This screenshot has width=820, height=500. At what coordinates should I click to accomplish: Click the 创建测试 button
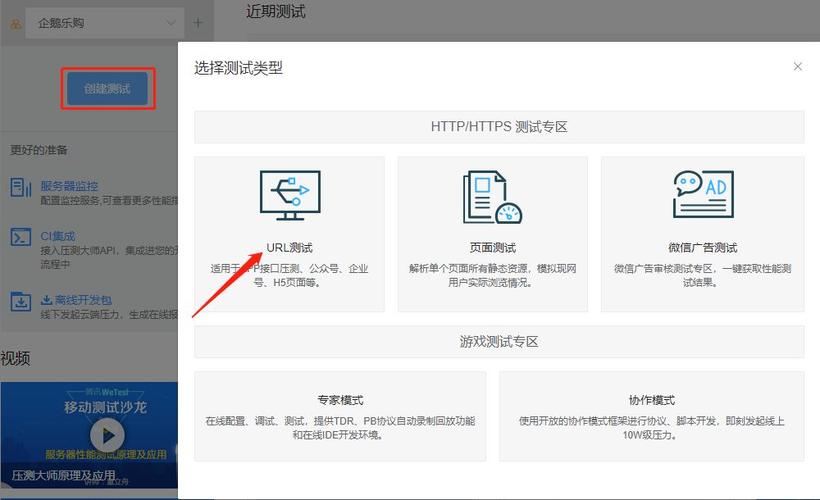(107, 88)
